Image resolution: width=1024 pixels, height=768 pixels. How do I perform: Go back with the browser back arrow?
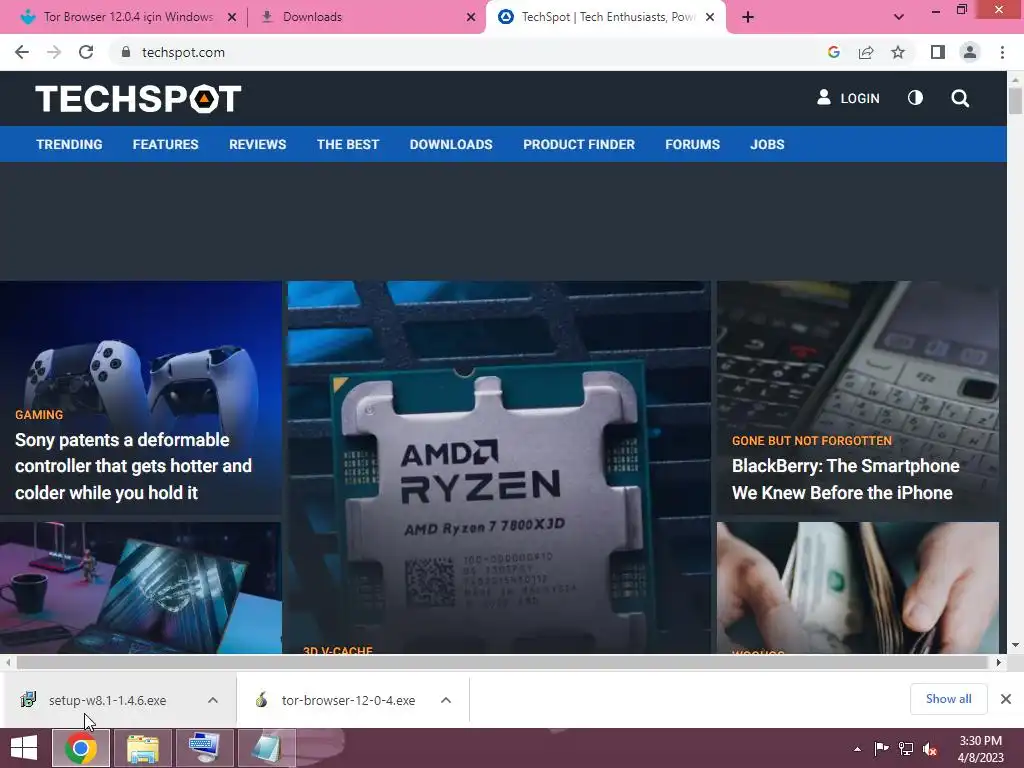pos(22,52)
